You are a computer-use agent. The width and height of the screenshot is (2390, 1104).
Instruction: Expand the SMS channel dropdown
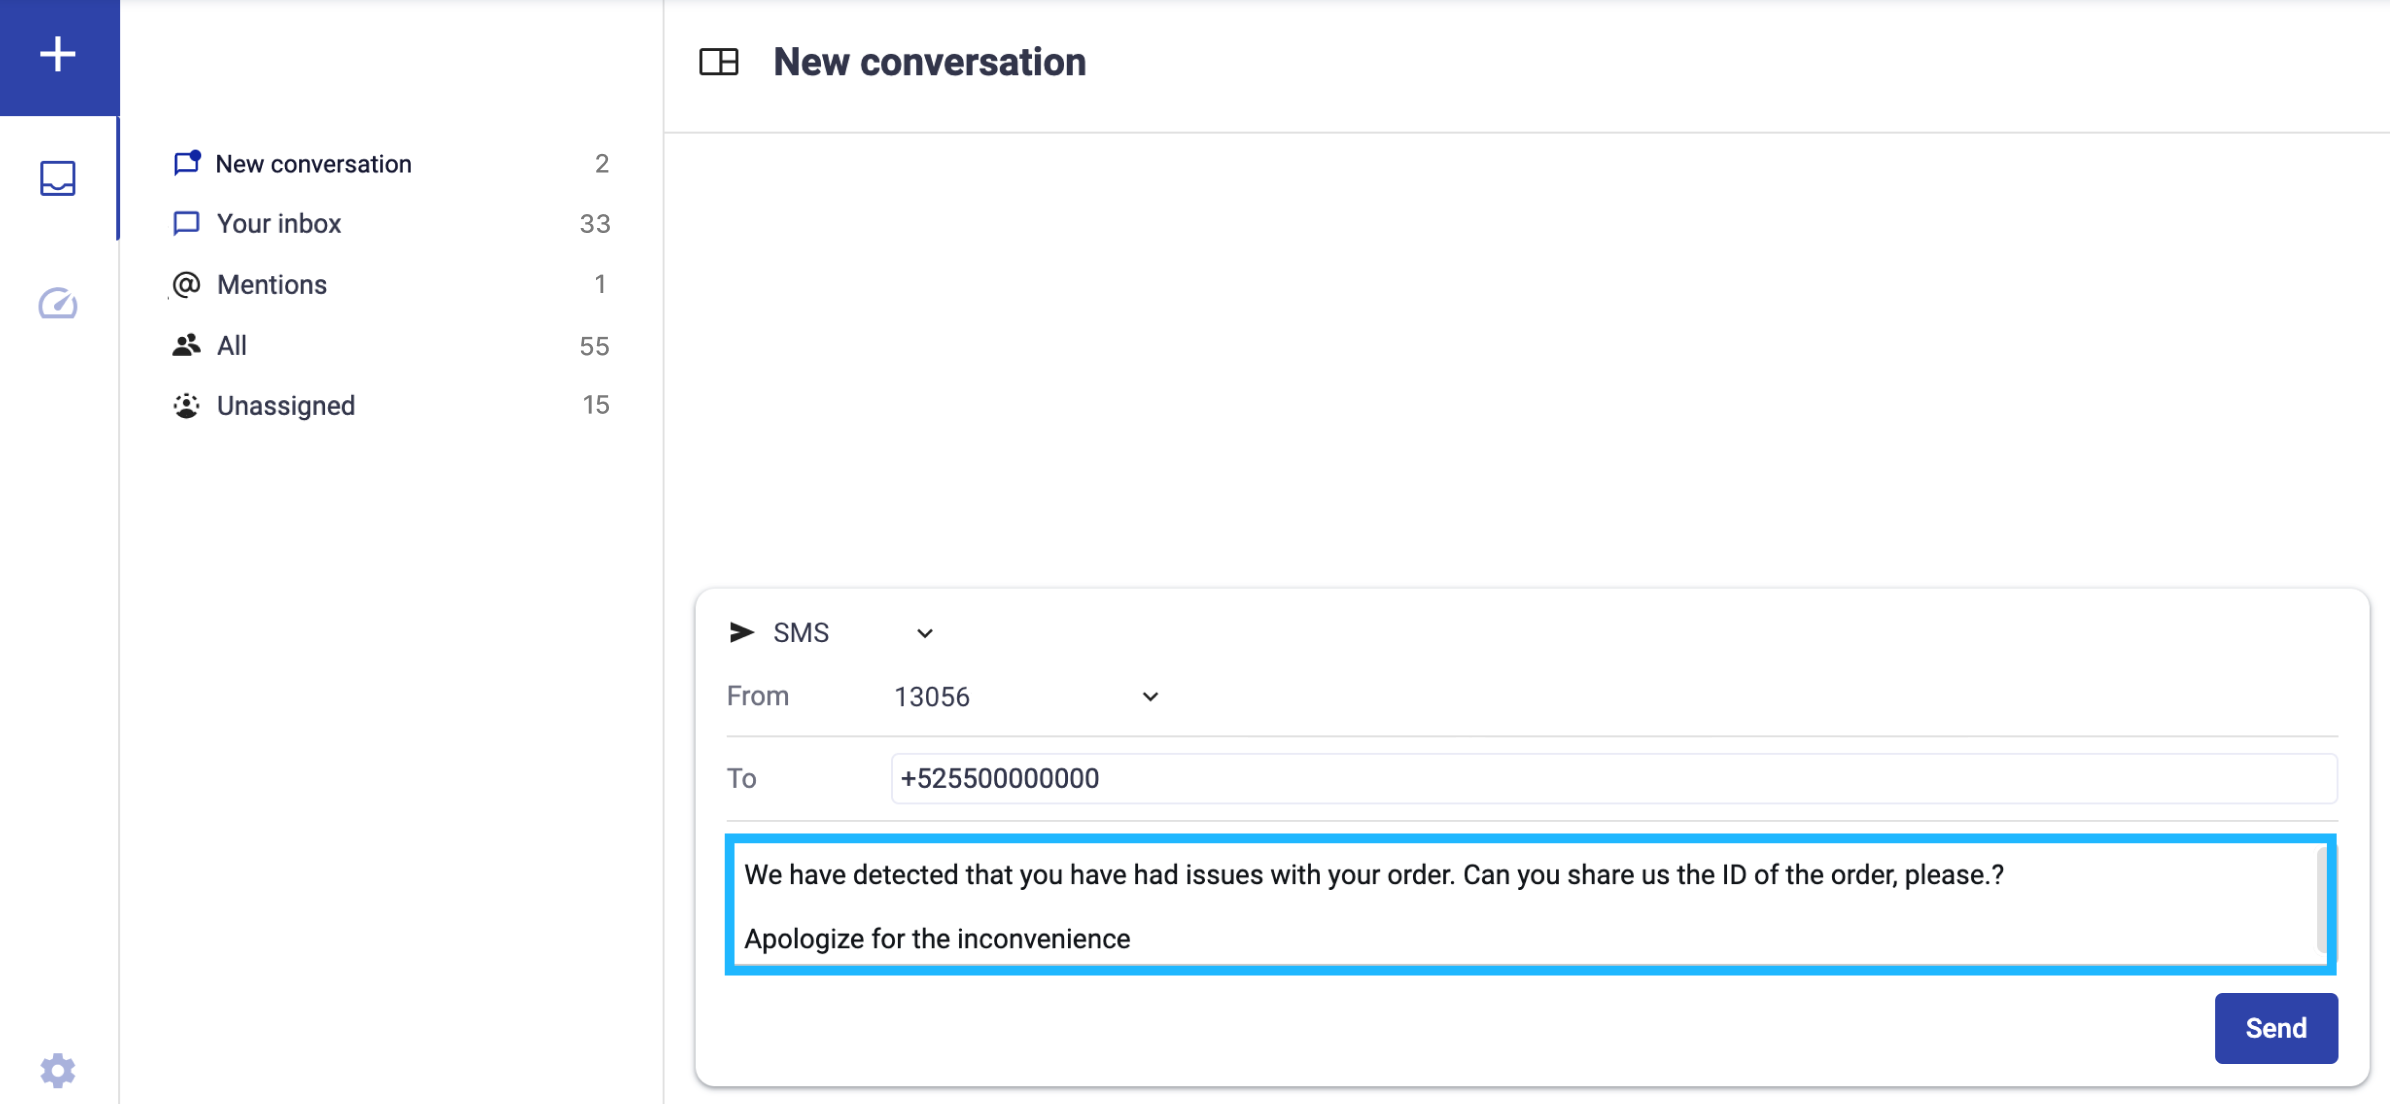tap(924, 633)
